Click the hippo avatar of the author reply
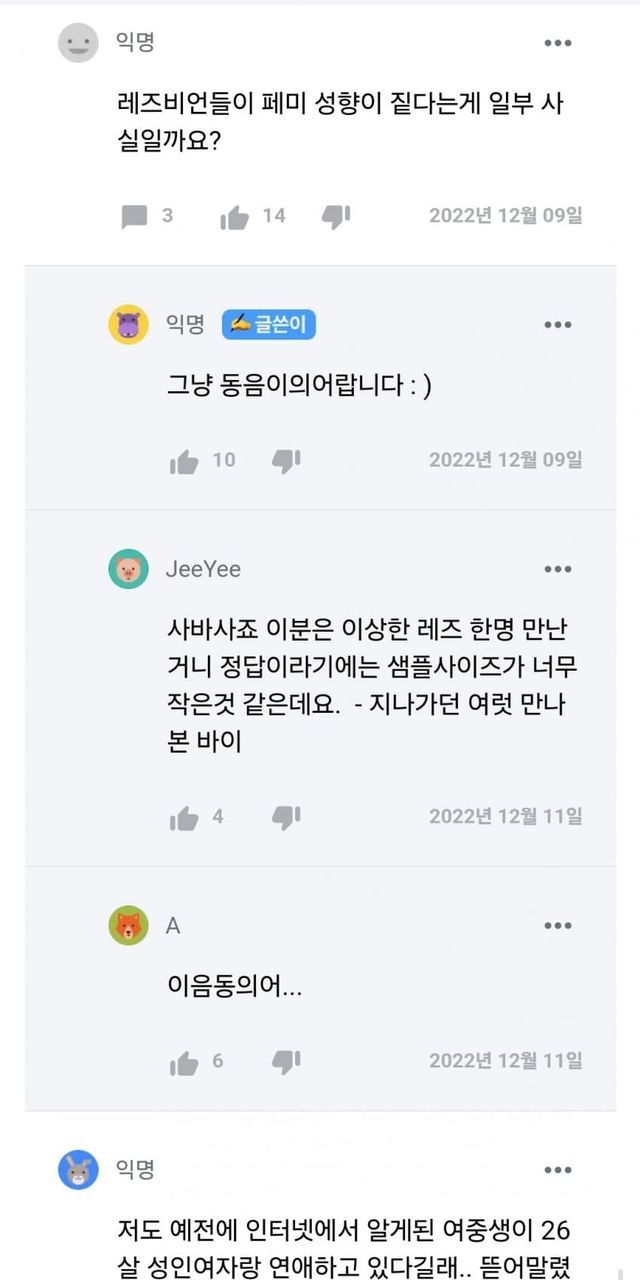Viewport: 640px width, 1280px height. 128,324
